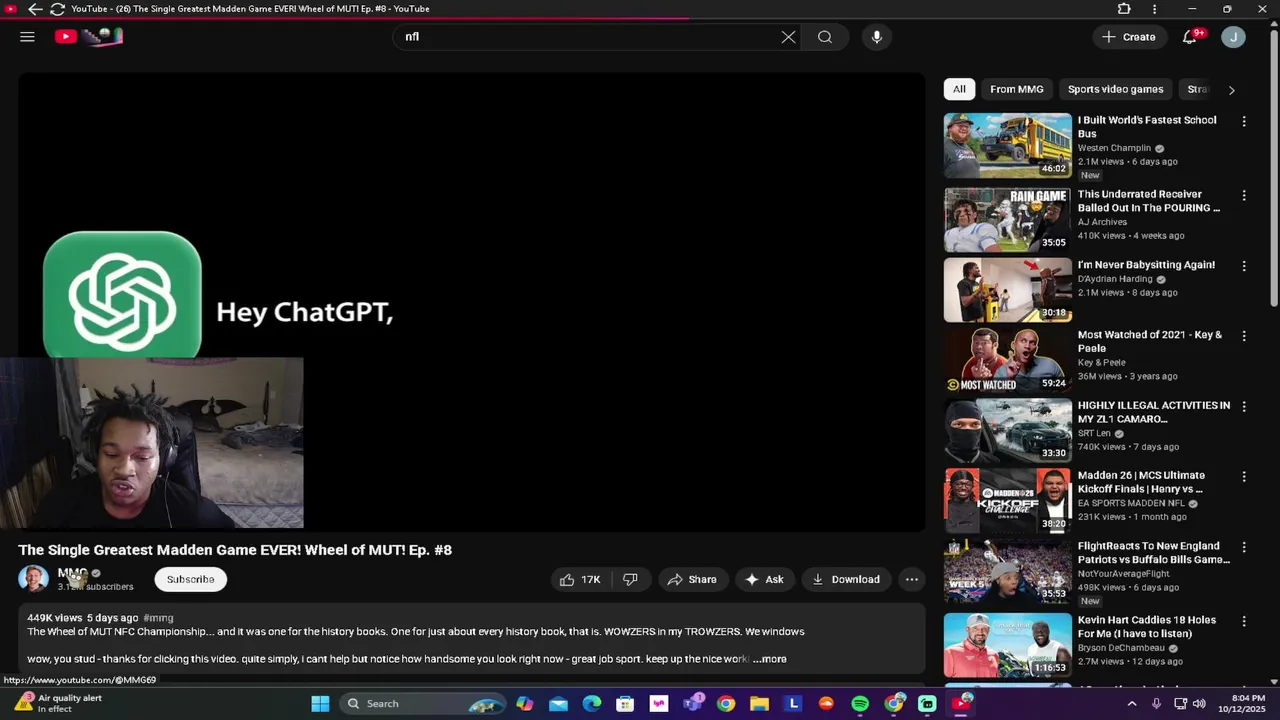Open the #mmg hashtag link
The height and width of the screenshot is (720, 1280).
click(x=158, y=618)
